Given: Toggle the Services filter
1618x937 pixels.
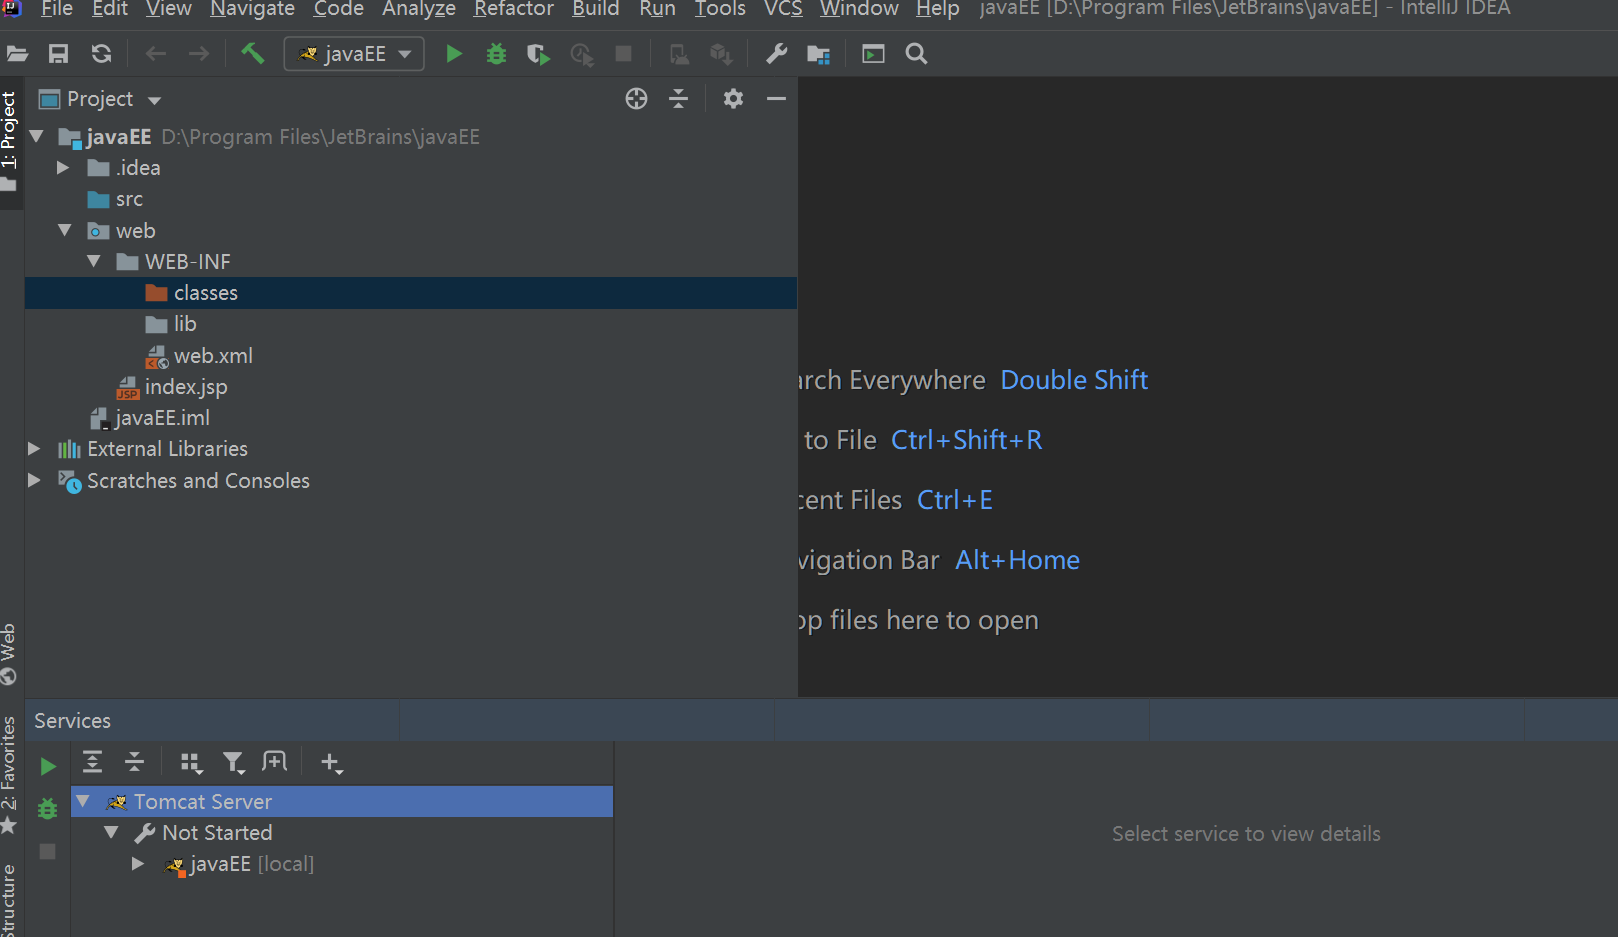Looking at the screenshot, I should click(x=233, y=762).
